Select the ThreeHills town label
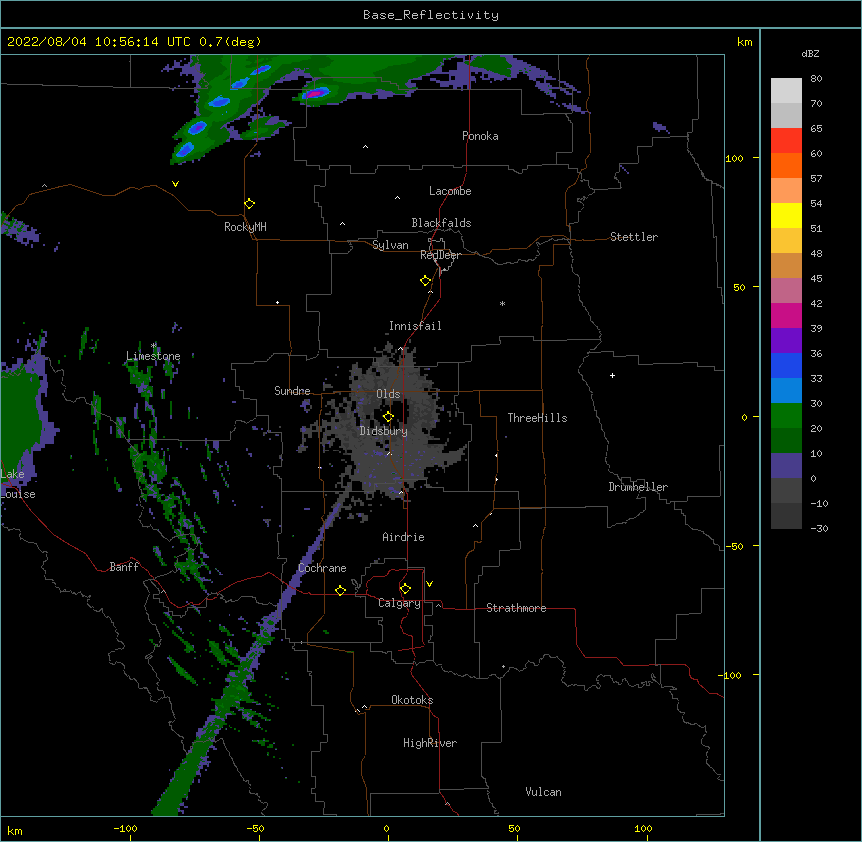This screenshot has width=862, height=842. 537,418
